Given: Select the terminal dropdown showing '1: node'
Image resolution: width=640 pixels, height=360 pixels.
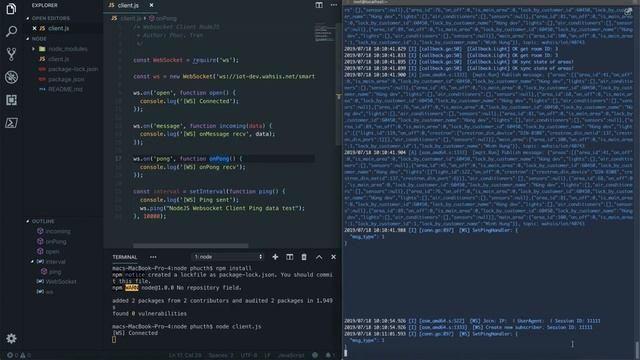Looking at the screenshot, I should (x=228, y=257).
